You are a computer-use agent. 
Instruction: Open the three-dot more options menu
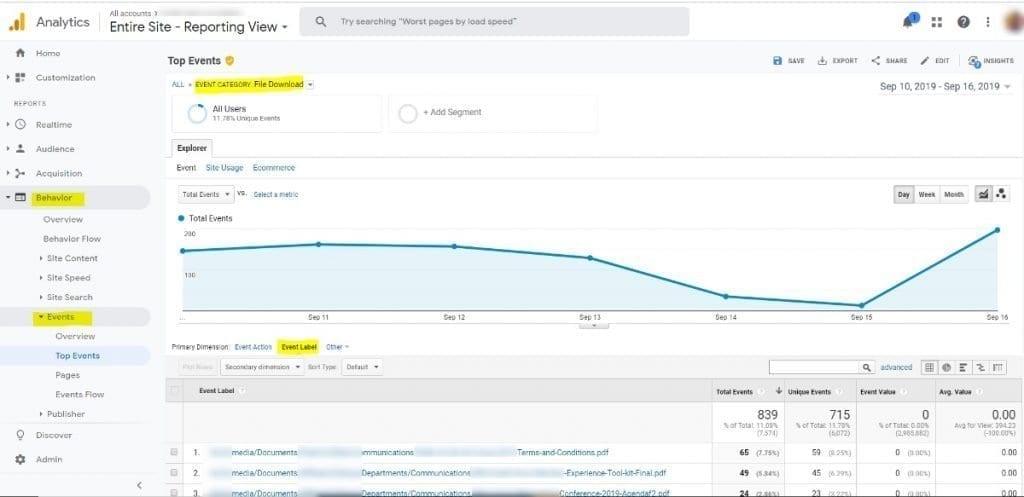(989, 22)
